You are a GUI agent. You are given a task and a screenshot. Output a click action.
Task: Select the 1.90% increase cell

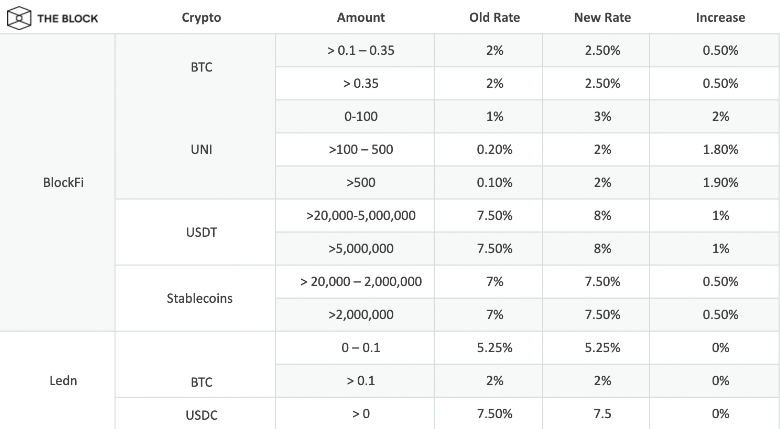tap(720, 183)
